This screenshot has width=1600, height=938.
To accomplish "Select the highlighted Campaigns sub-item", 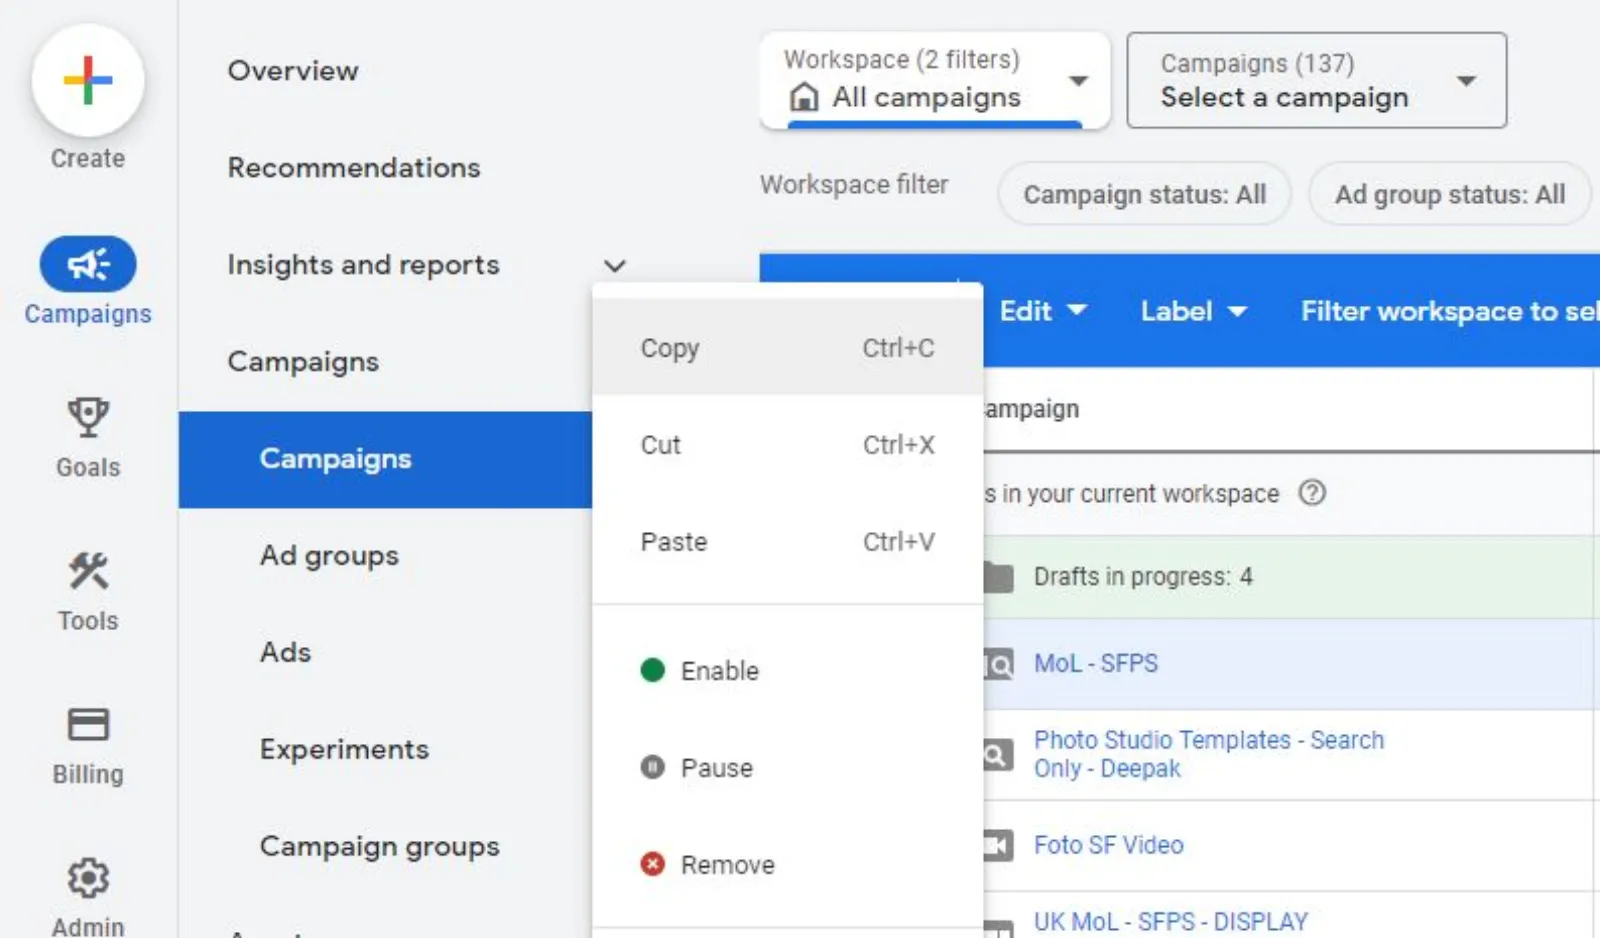I will [x=386, y=459].
